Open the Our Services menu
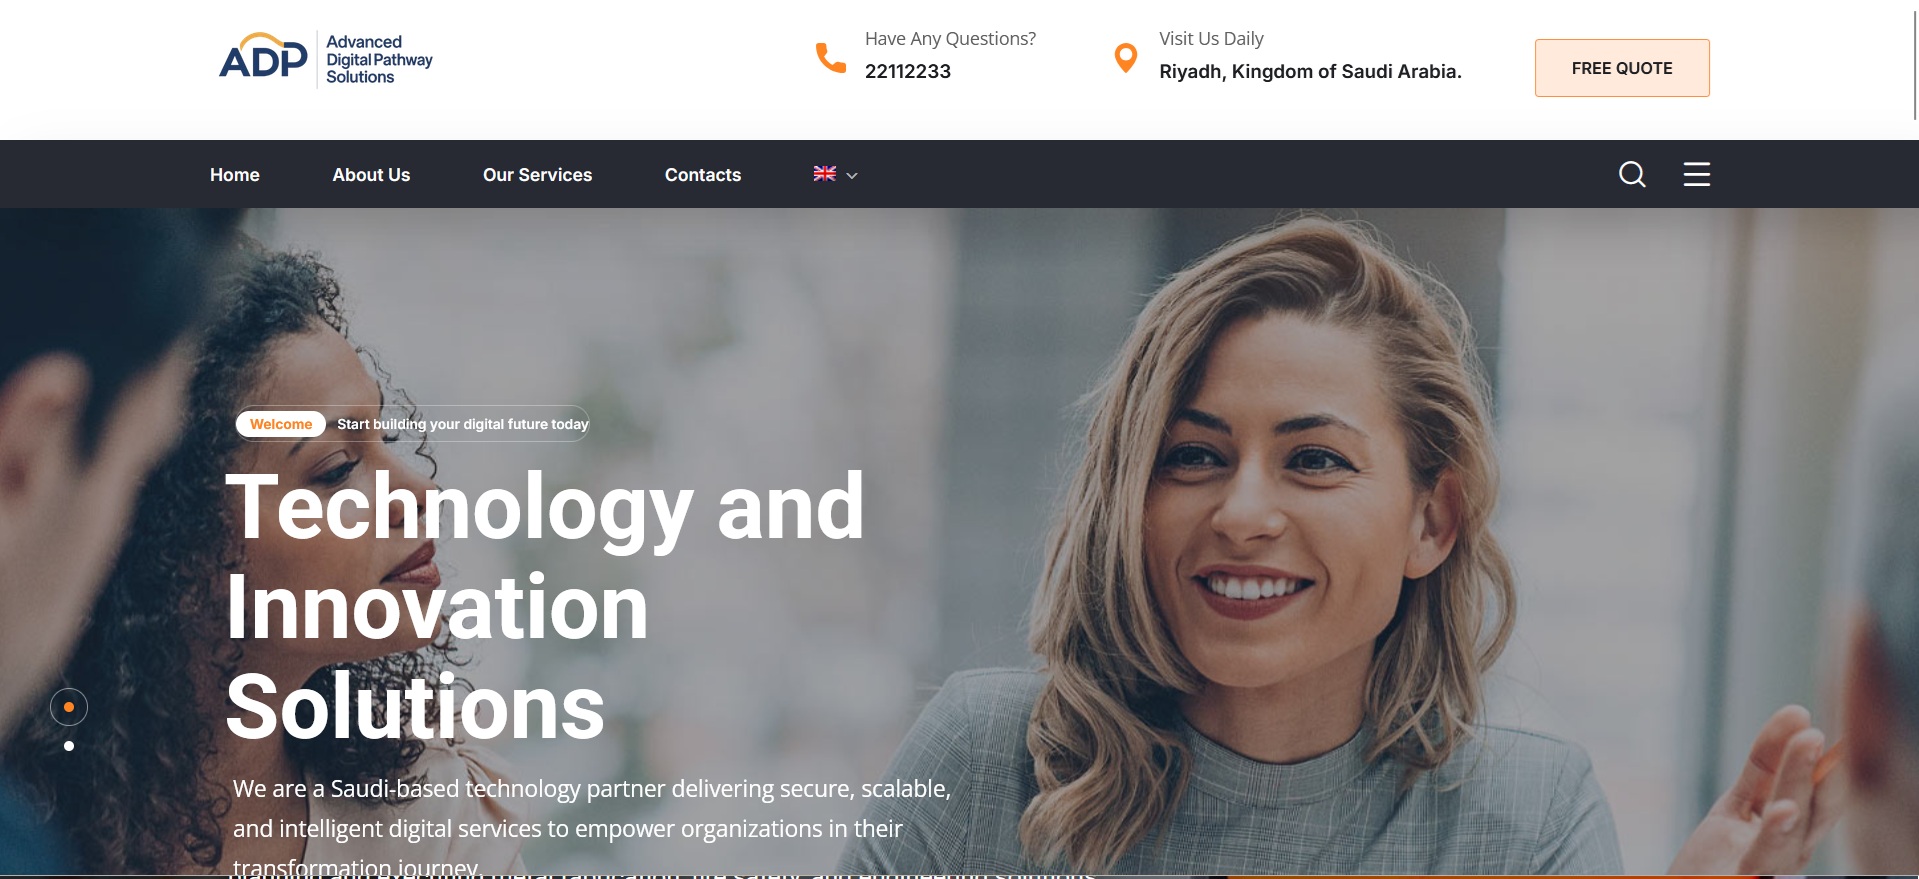The width and height of the screenshot is (1919, 879). coord(537,175)
